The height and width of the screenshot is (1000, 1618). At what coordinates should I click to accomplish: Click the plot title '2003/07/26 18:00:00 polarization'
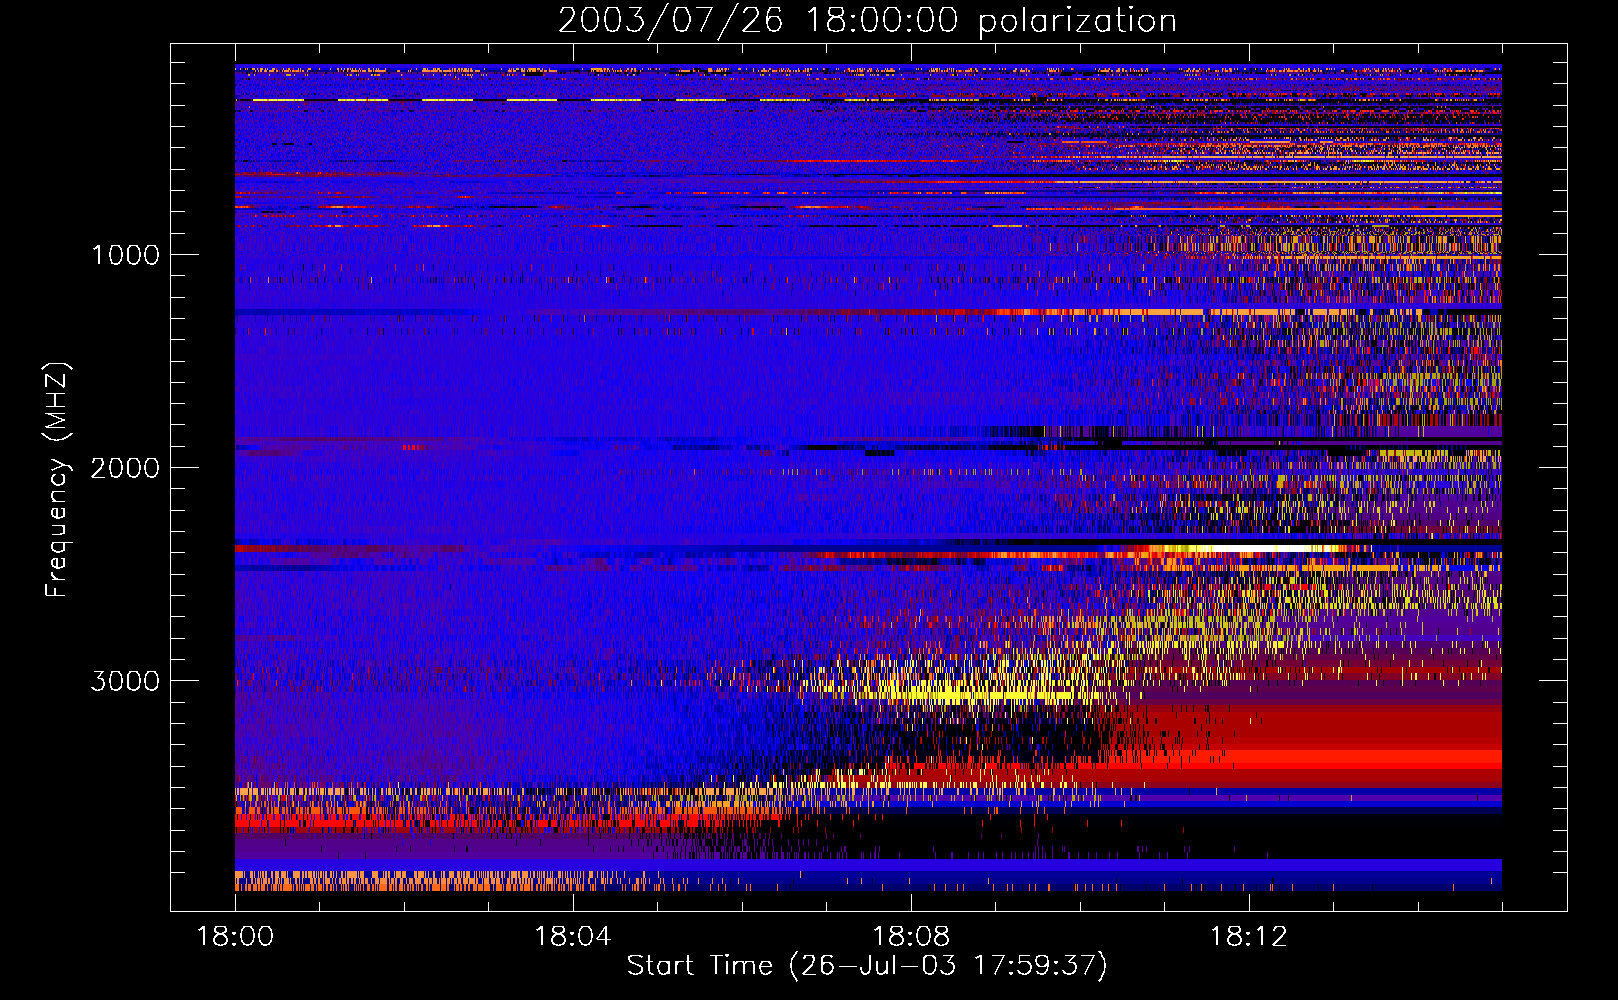click(x=867, y=20)
